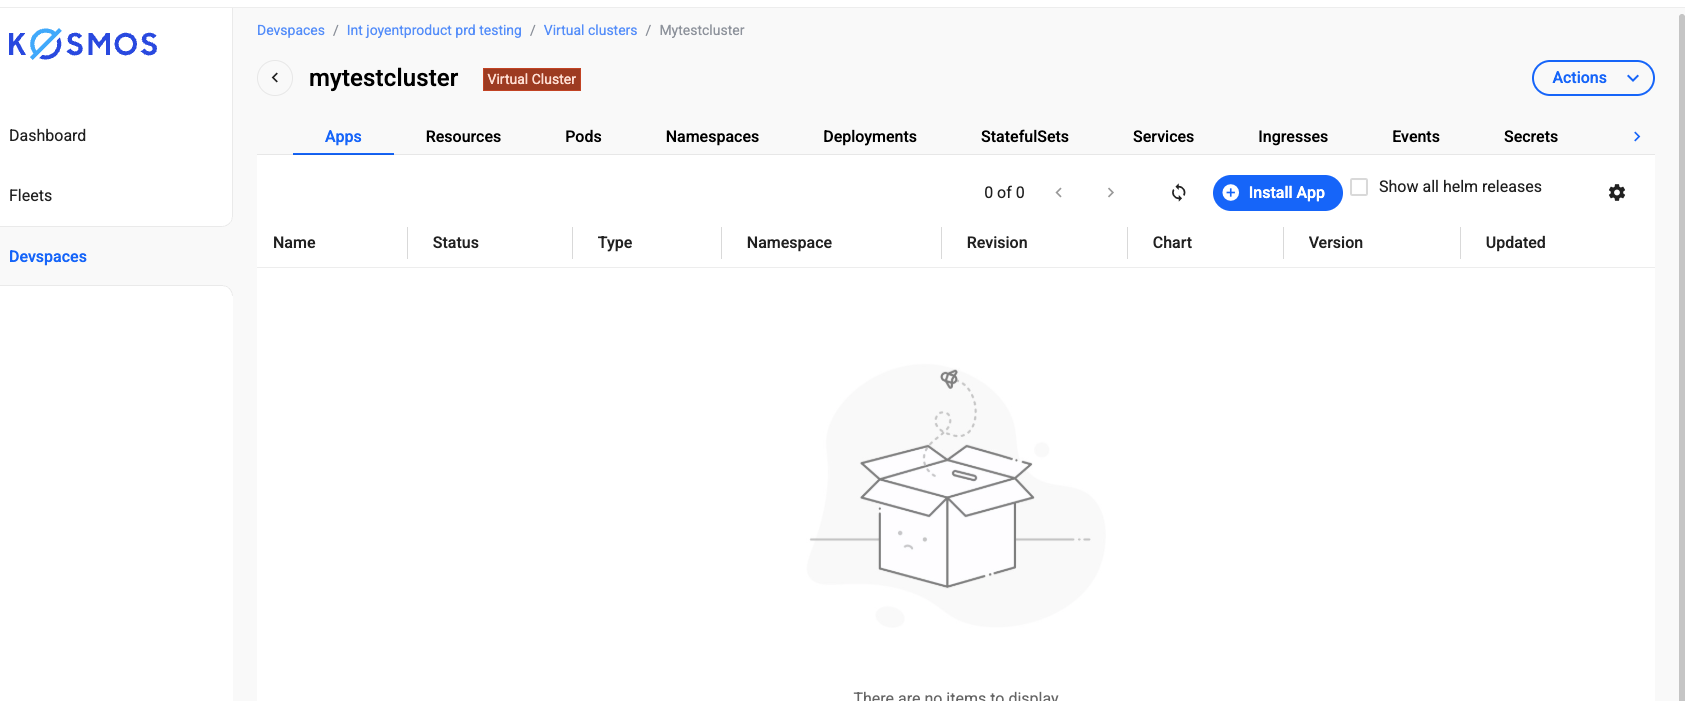
Task: Enable Show all helm releases checkbox
Action: [x=1359, y=187]
